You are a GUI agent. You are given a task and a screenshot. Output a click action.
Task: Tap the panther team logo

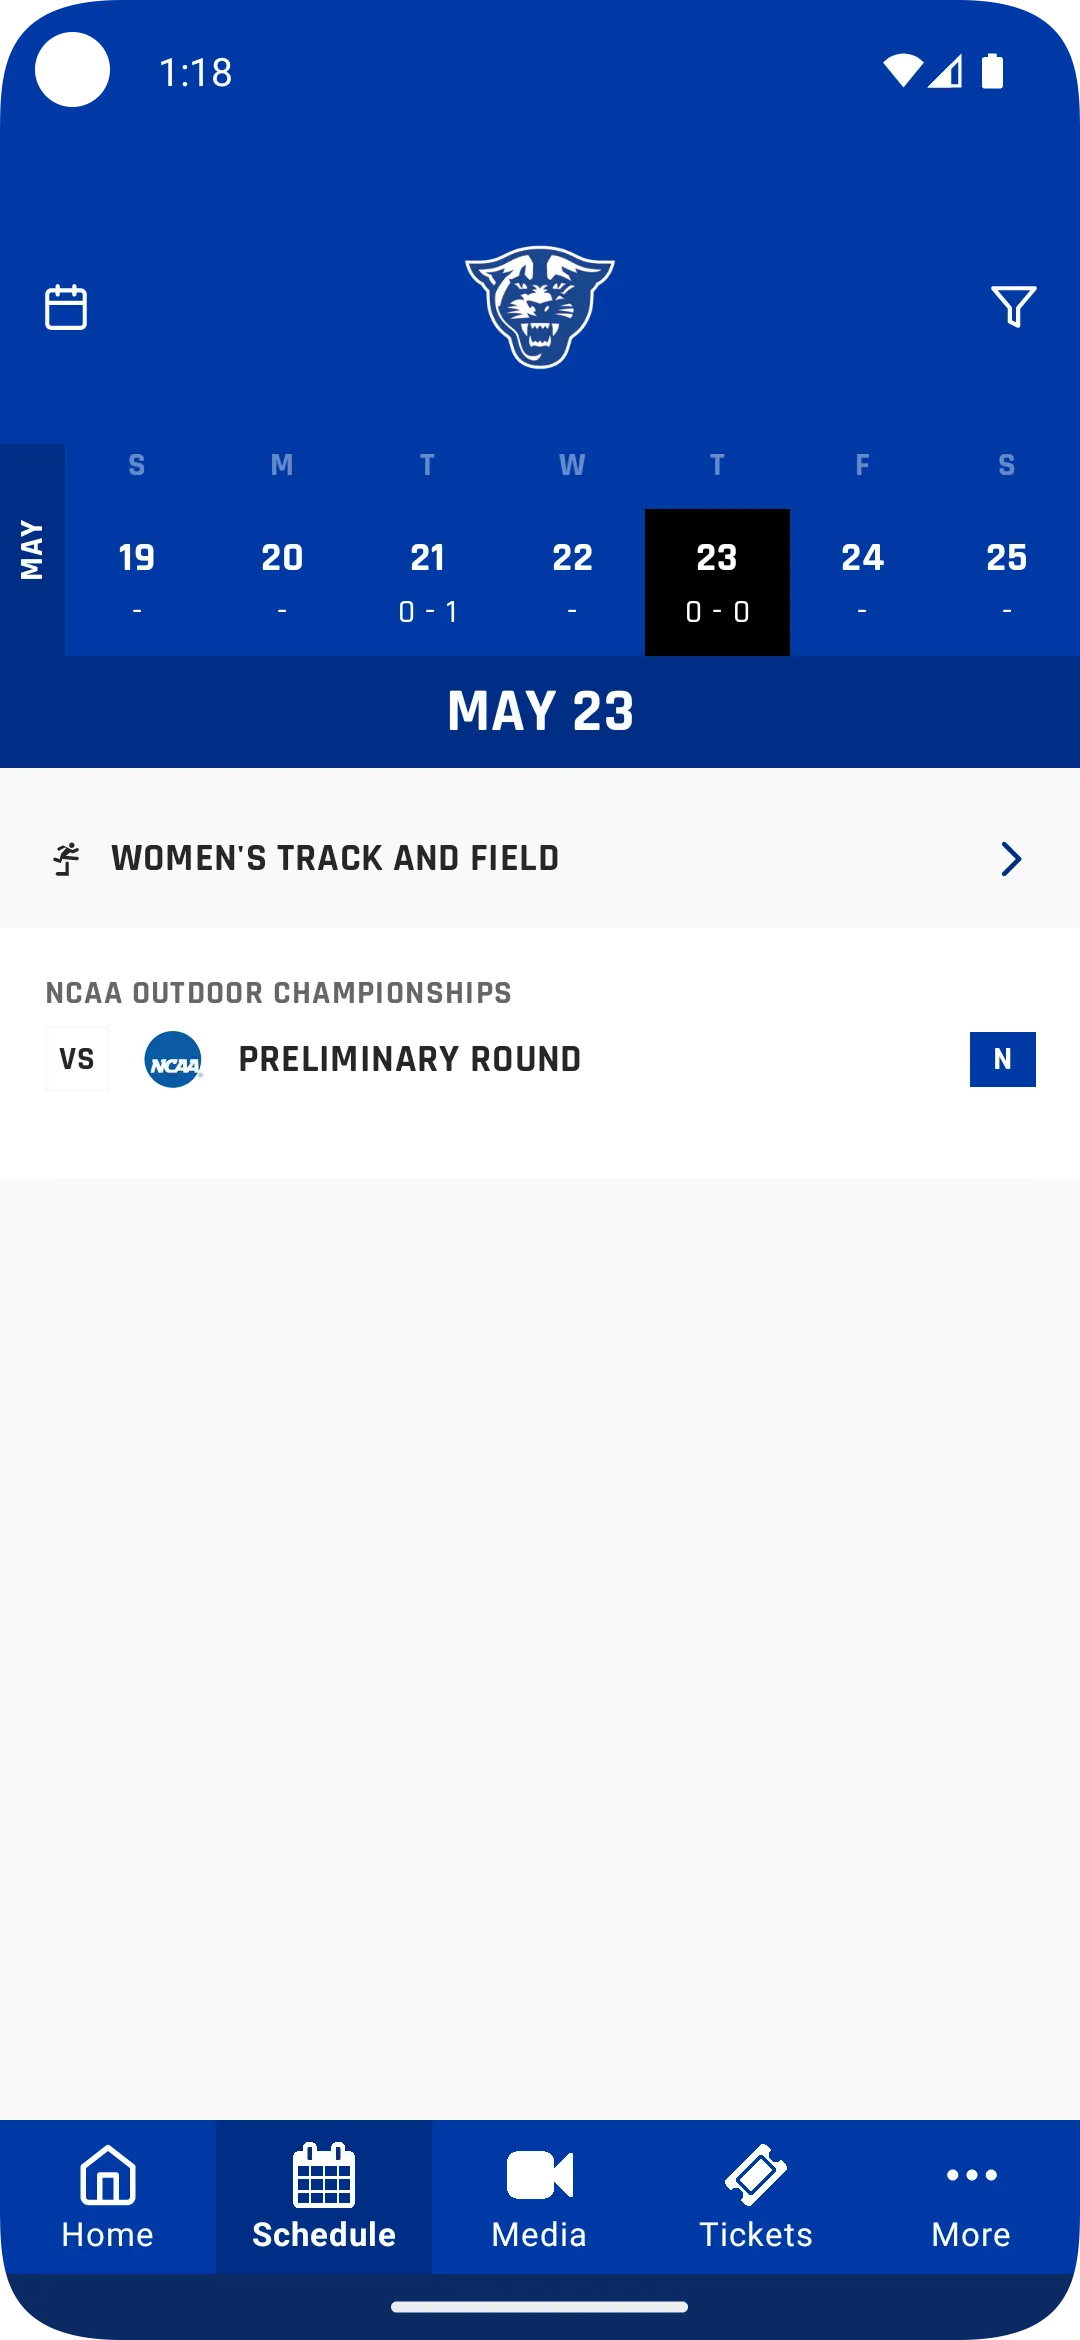[540, 307]
